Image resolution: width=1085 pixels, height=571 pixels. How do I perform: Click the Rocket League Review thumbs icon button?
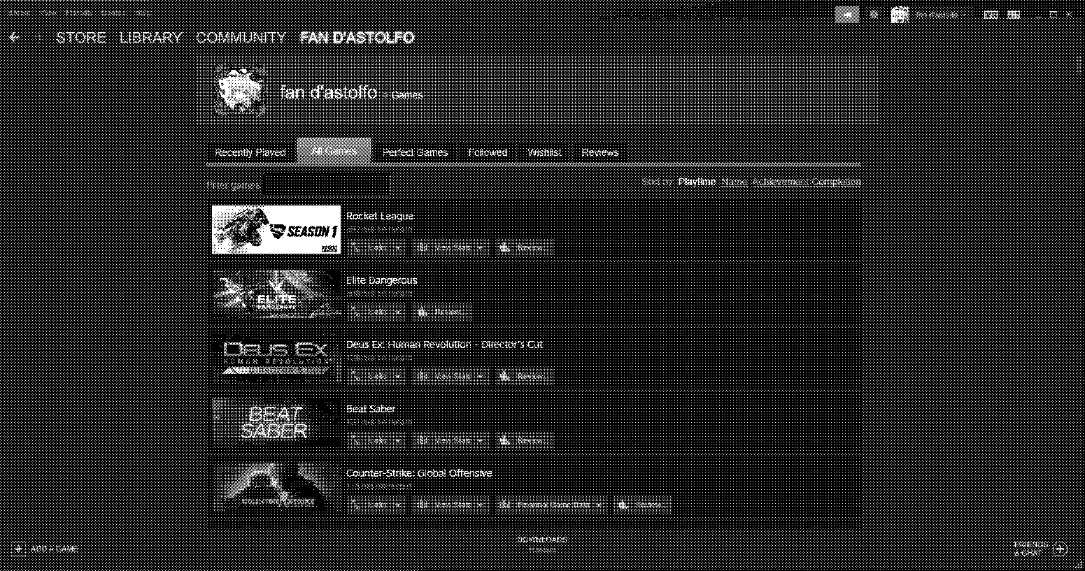point(524,247)
